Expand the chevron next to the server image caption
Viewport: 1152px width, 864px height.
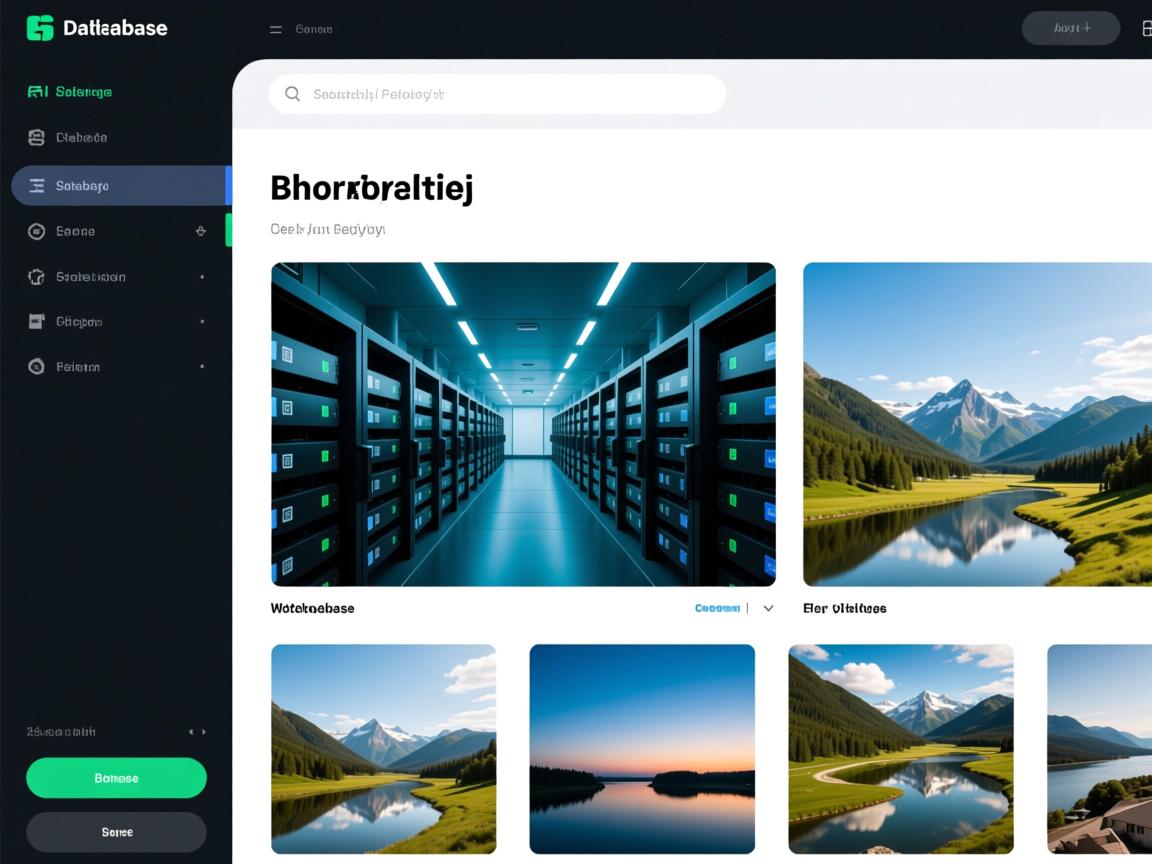click(768, 608)
